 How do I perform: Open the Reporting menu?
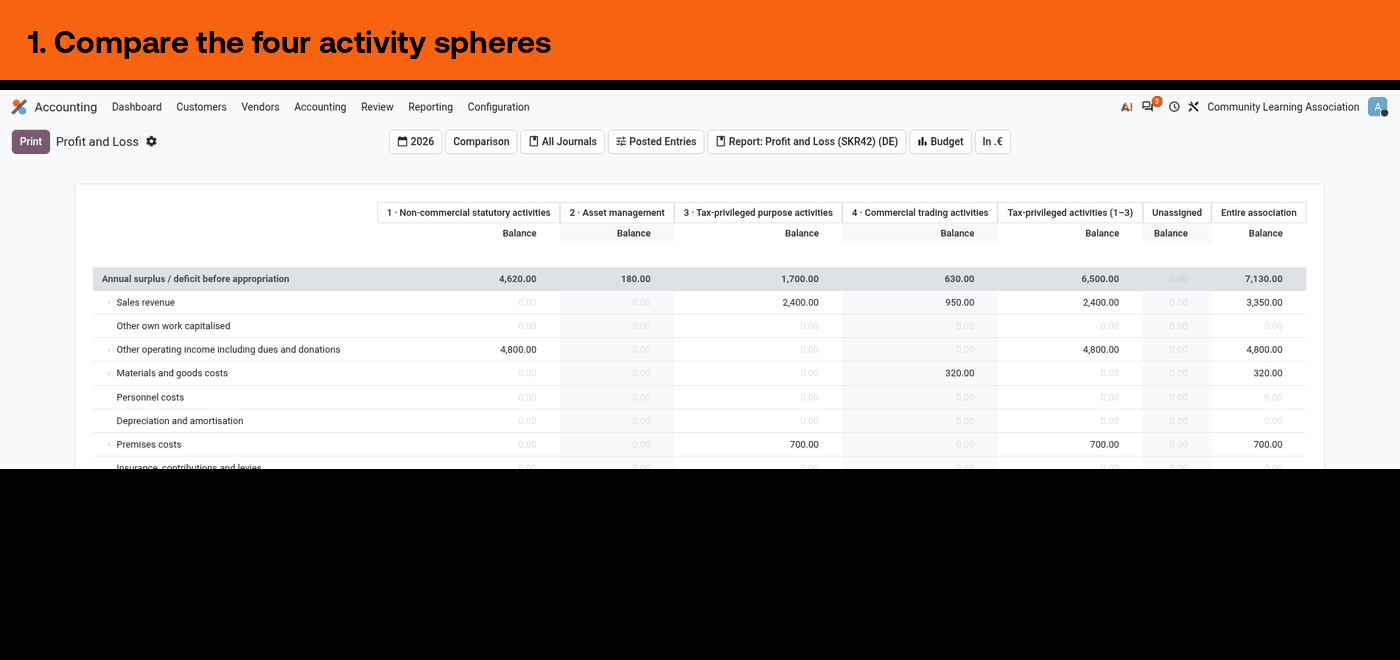tap(430, 107)
